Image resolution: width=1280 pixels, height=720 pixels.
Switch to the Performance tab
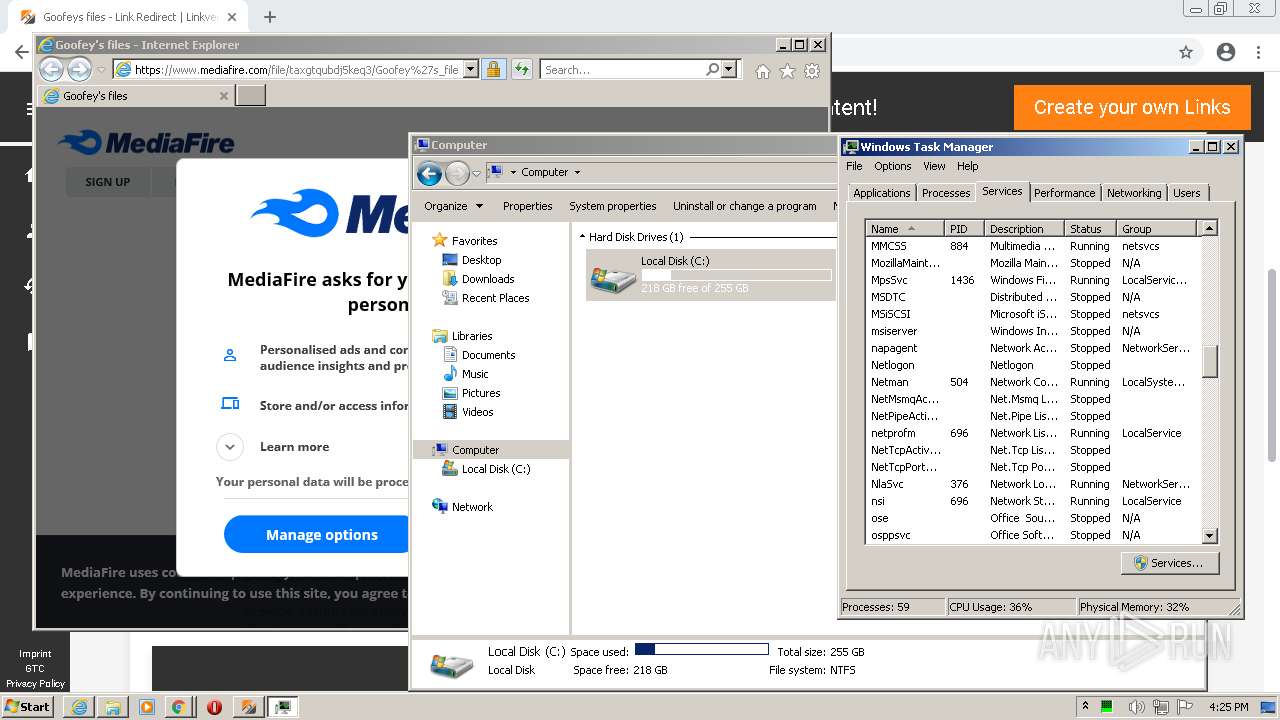click(x=1064, y=193)
